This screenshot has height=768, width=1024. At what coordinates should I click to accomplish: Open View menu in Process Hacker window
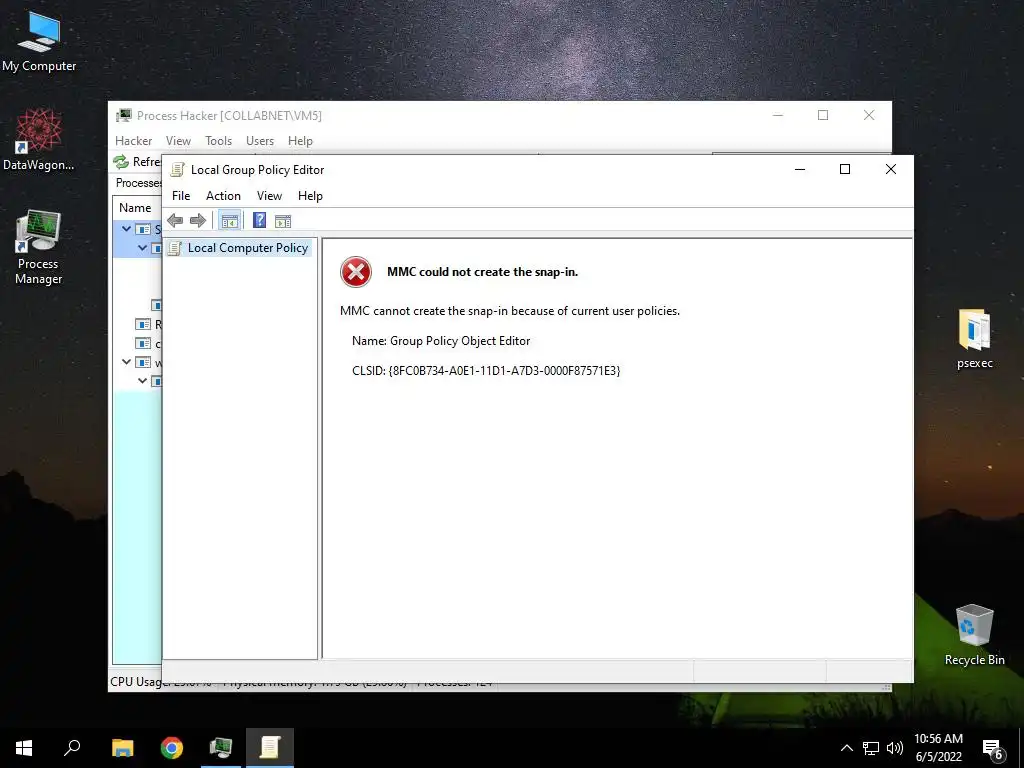[178, 141]
